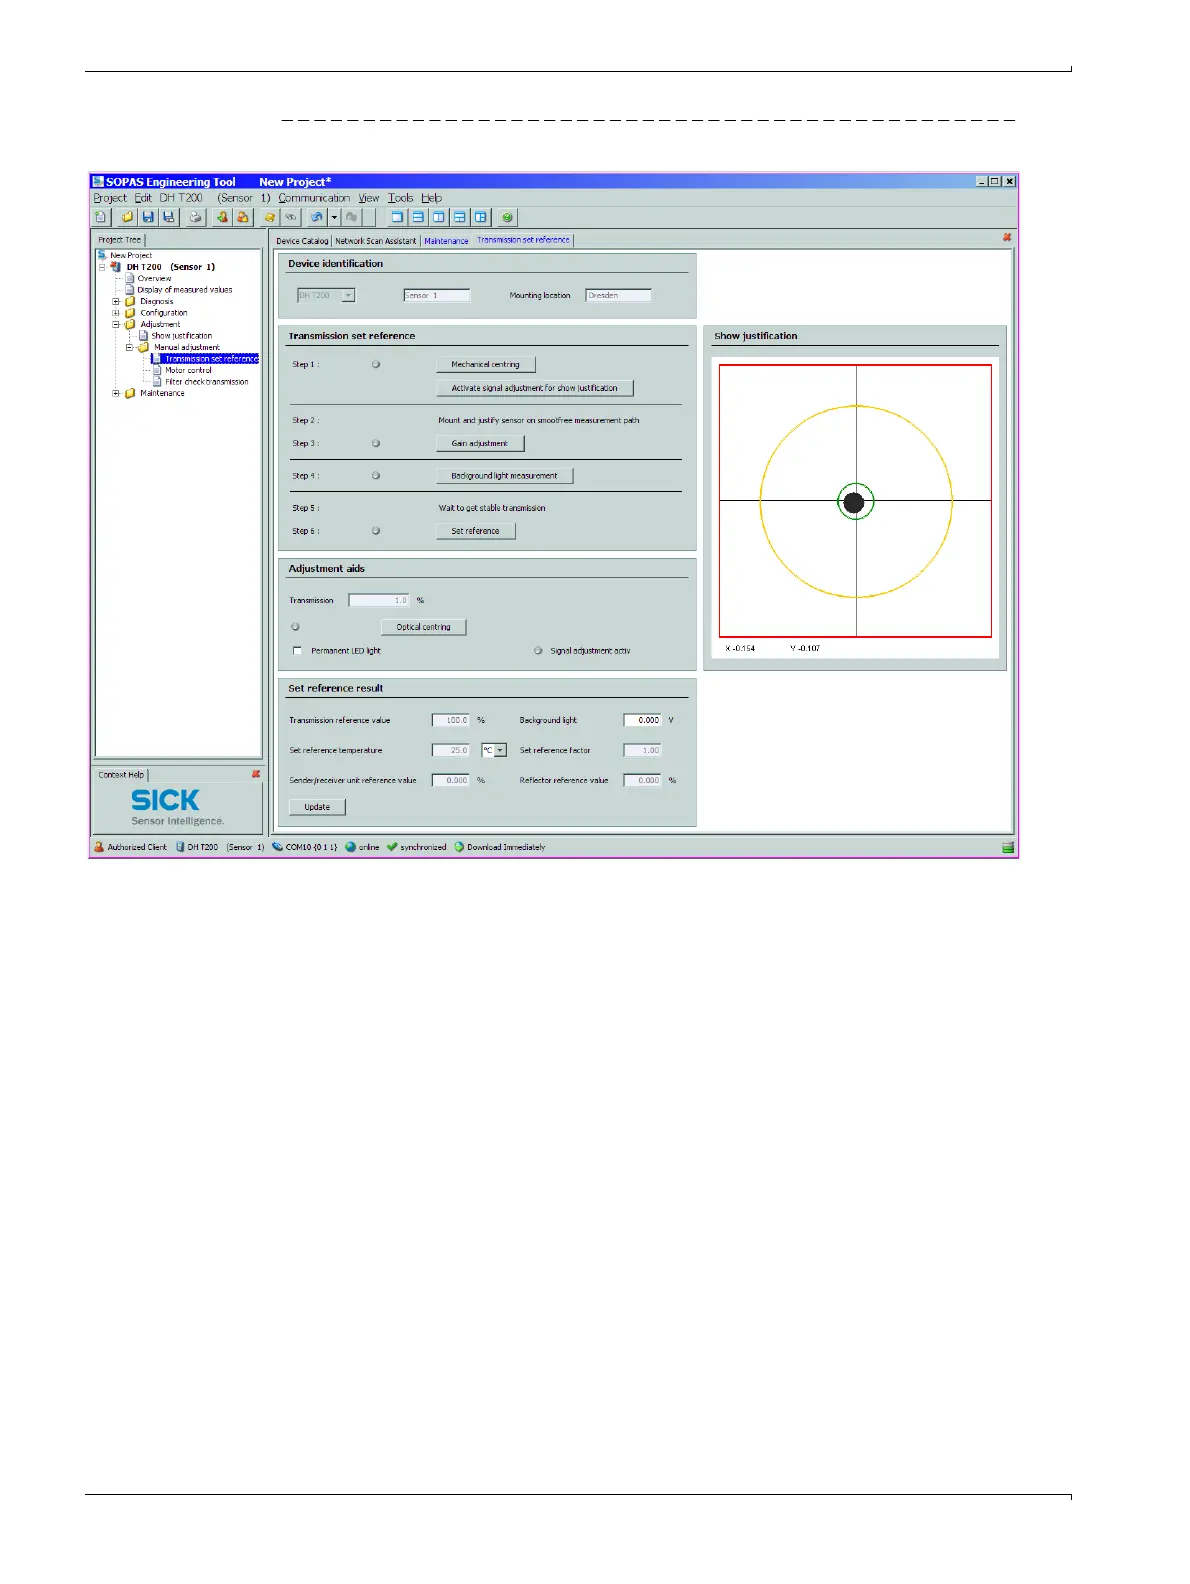
Task: Select the fifth window layout icon
Action: point(481,217)
